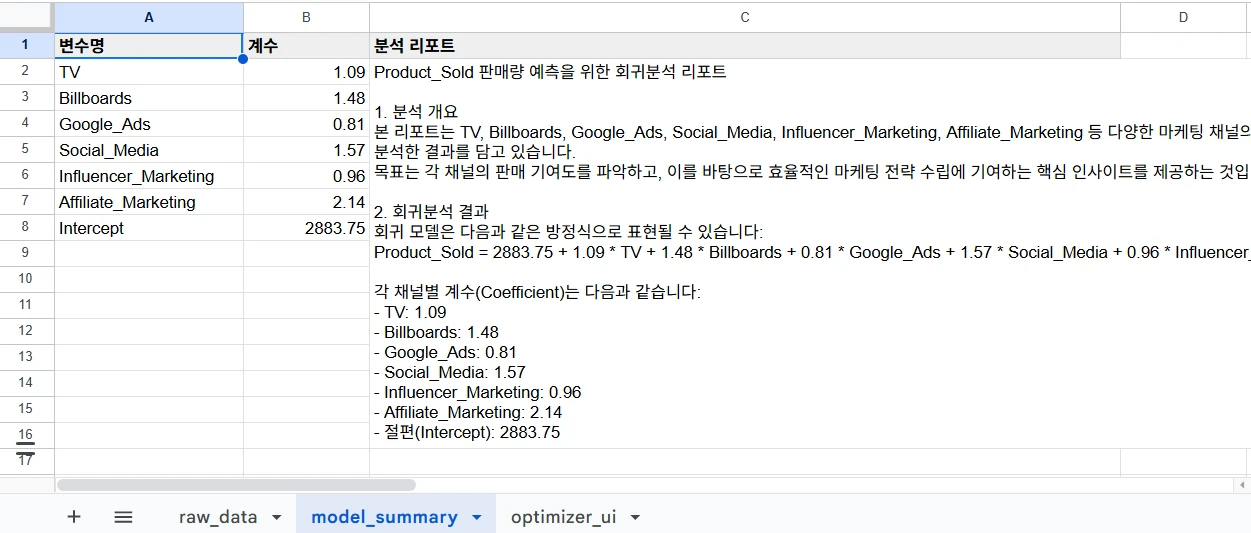The image size is (1251, 533).
Task: Switch to the raw_data sheet tab
Action: (x=217, y=517)
